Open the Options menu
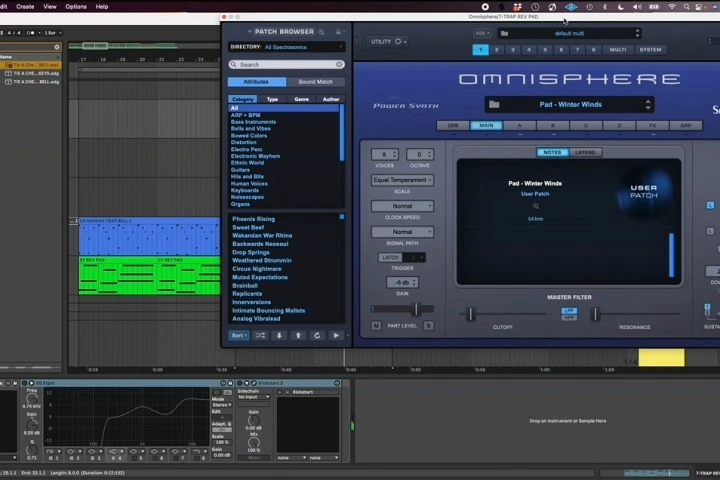This screenshot has width=720, height=480. (x=76, y=6)
